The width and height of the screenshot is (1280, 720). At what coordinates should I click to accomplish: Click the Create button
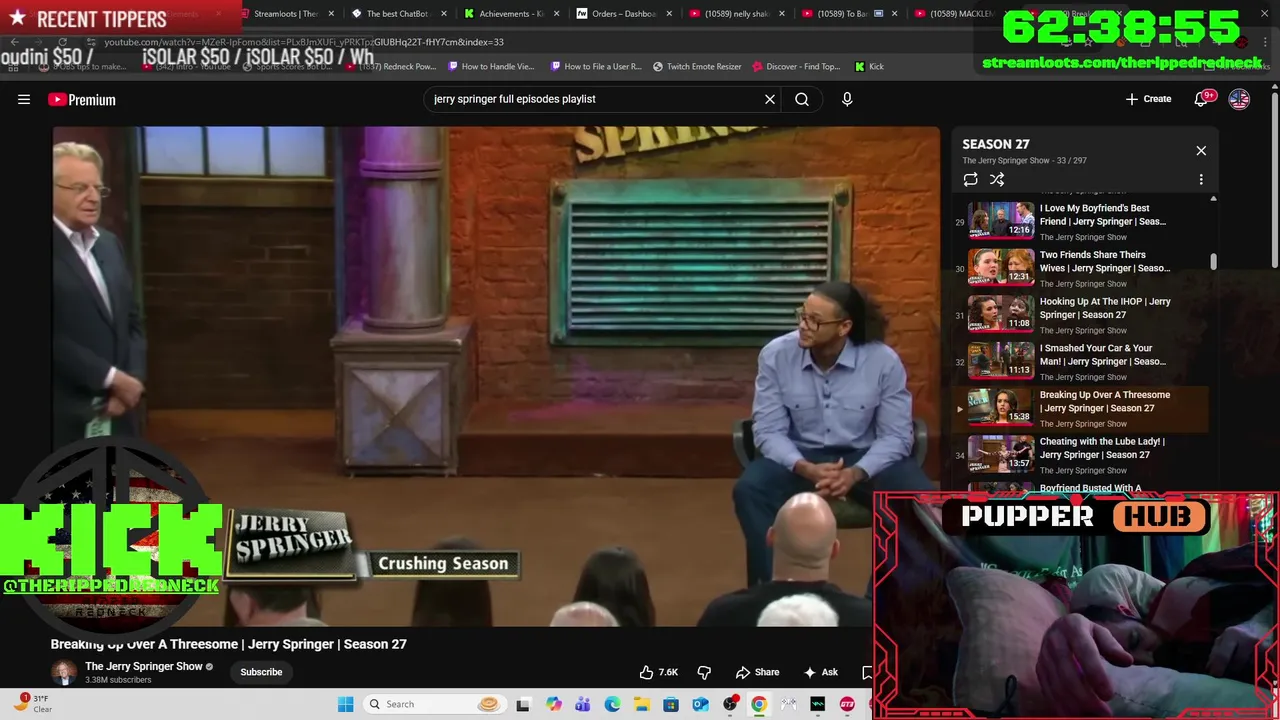point(1148,99)
